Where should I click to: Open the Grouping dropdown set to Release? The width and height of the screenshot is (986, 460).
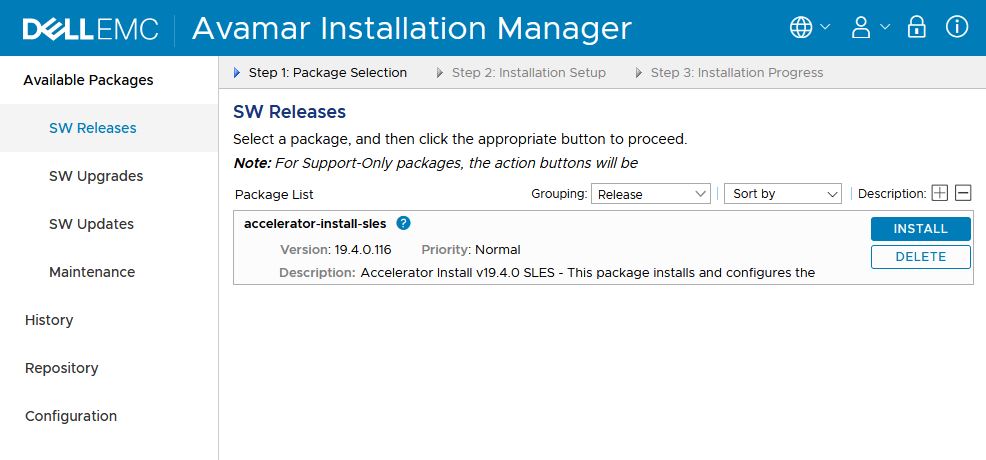[x=650, y=194]
